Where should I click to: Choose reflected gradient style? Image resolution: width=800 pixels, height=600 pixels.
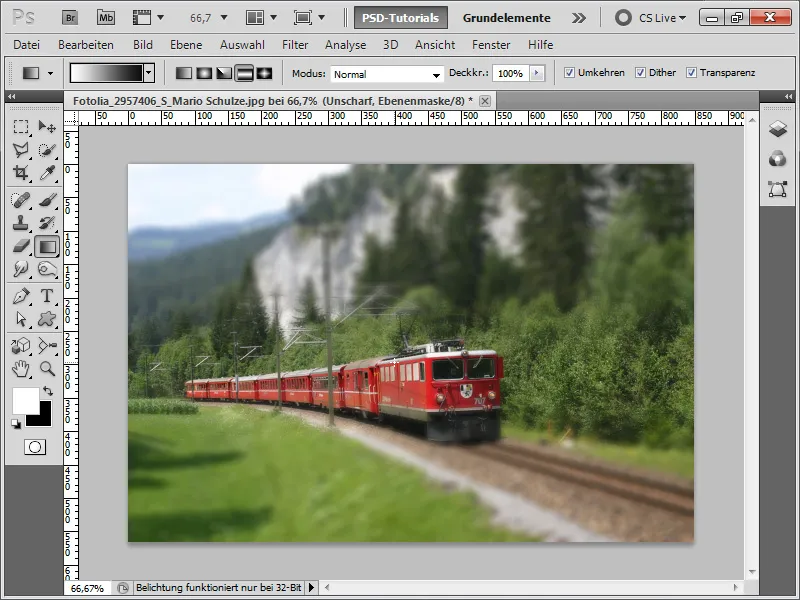tap(244, 73)
